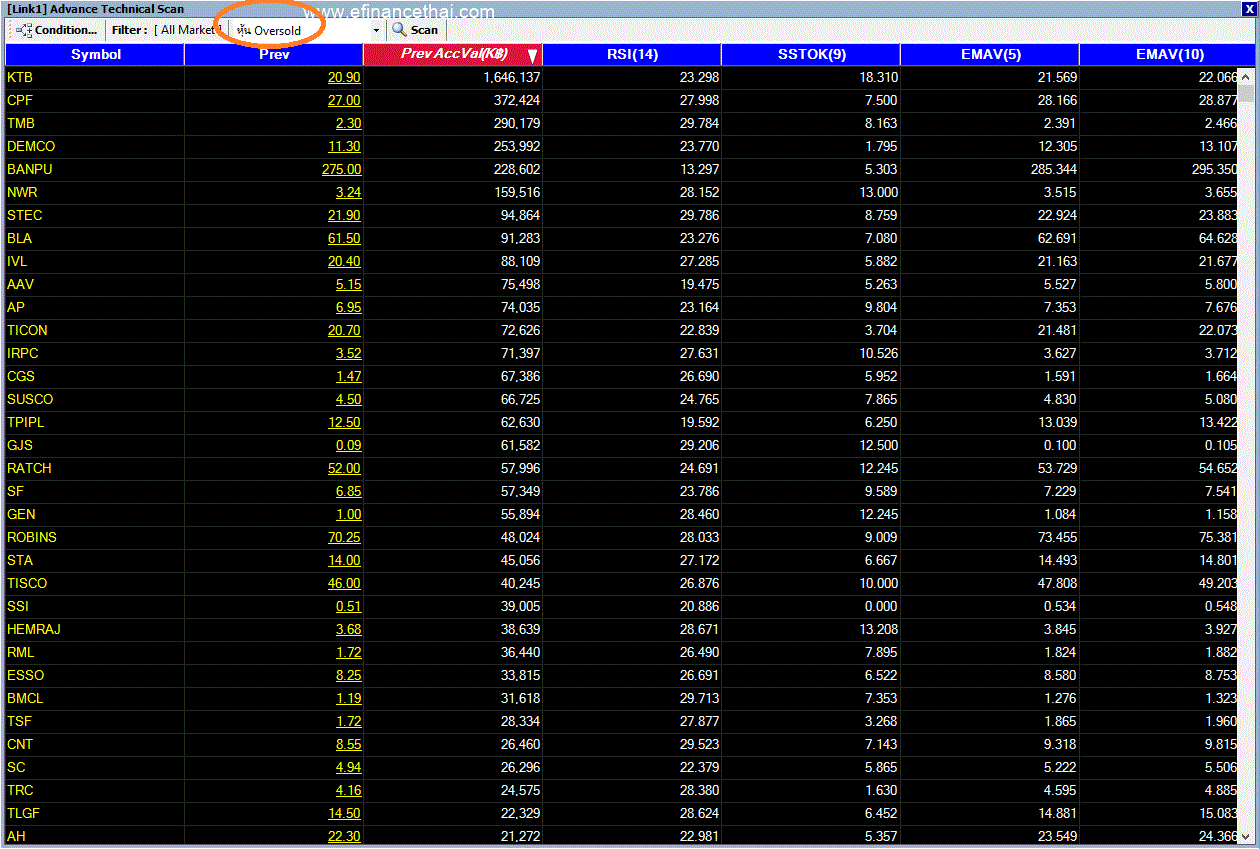The image size is (1260, 849).
Task: Sort by the RSI(14) column header
Action: [x=632, y=55]
